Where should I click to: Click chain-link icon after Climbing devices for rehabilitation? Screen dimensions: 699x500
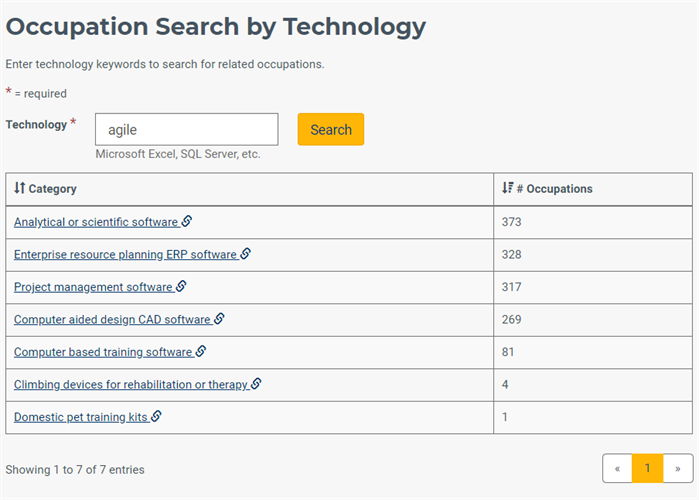coord(256,383)
